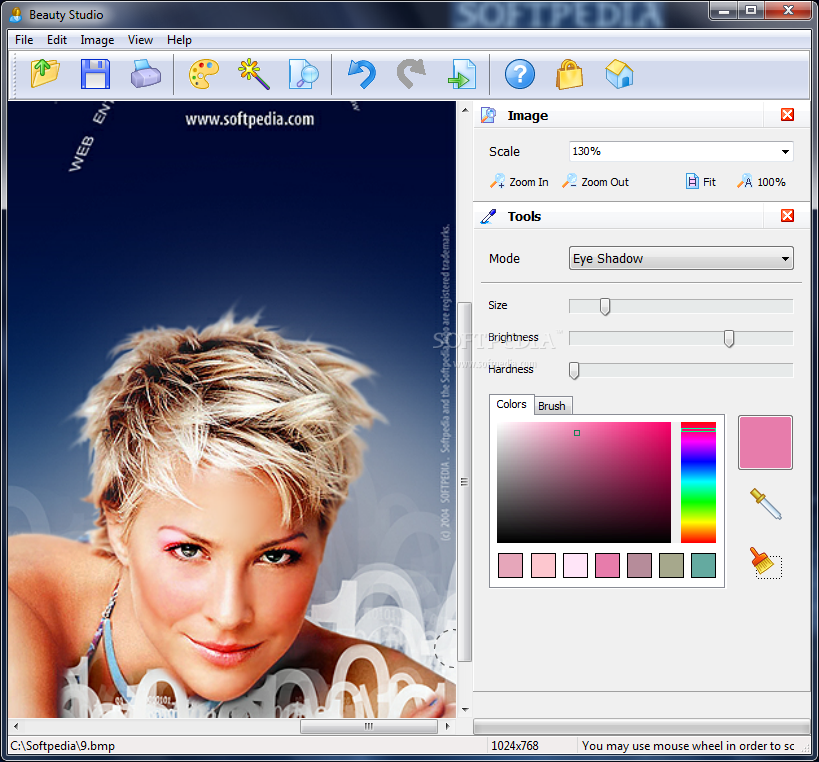Click the rainbow hue strip
The width and height of the screenshot is (819, 762).
tap(698, 483)
